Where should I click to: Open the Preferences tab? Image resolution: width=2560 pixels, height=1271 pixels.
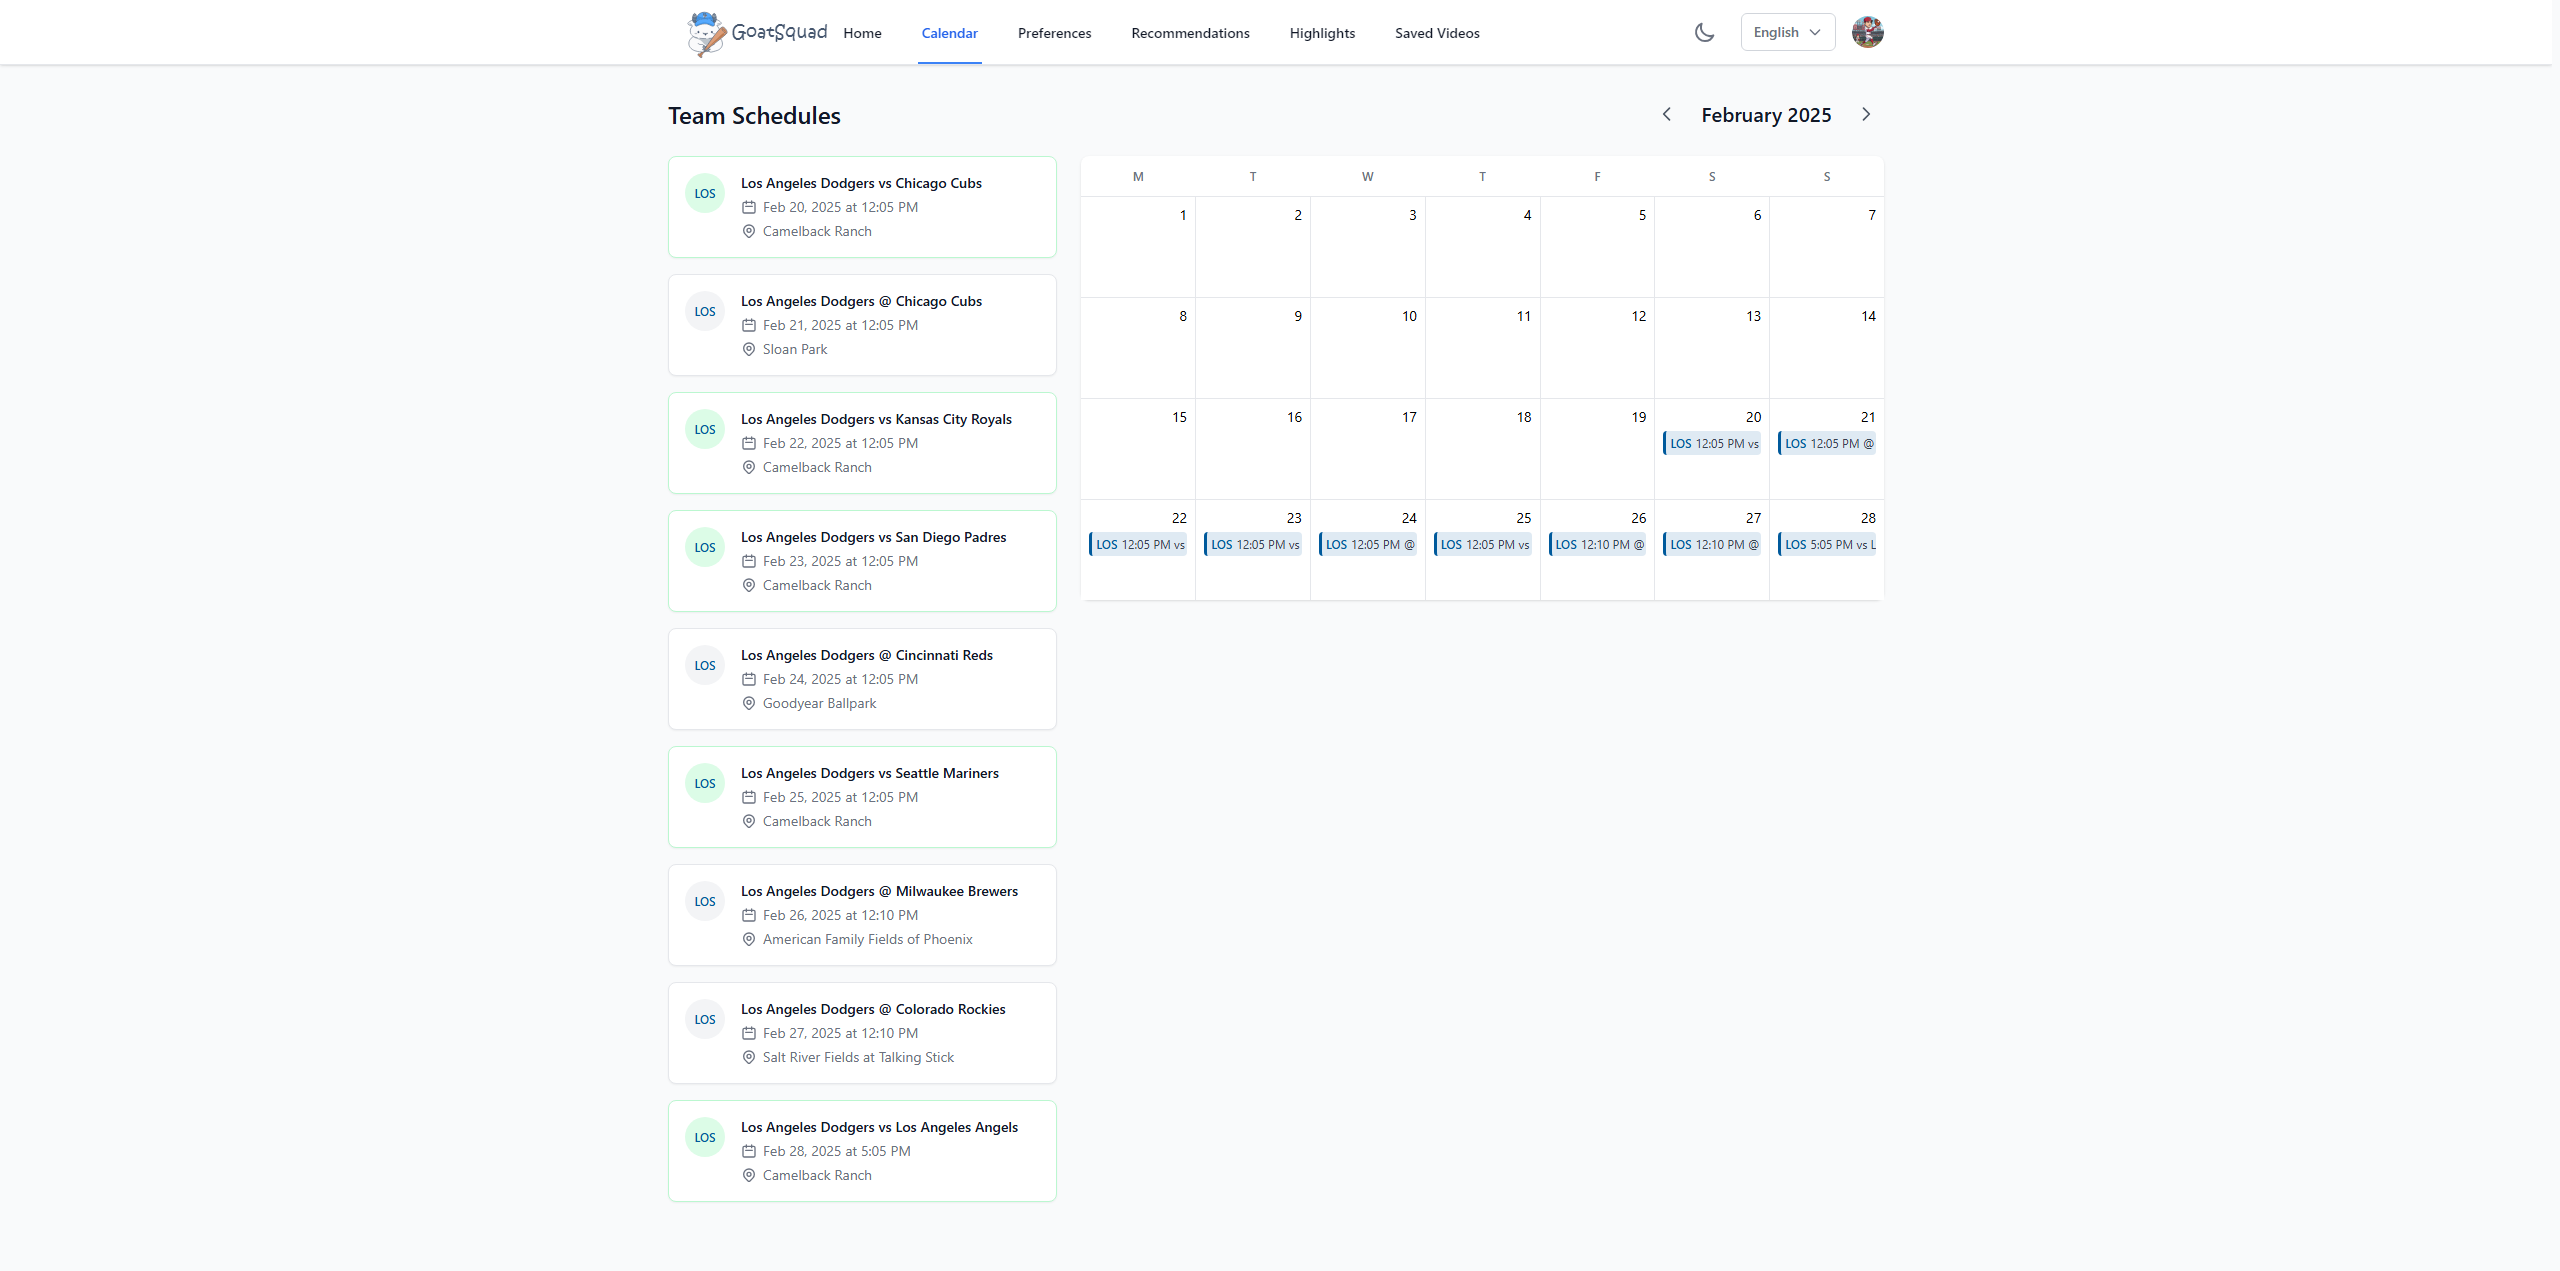[x=1054, y=33]
